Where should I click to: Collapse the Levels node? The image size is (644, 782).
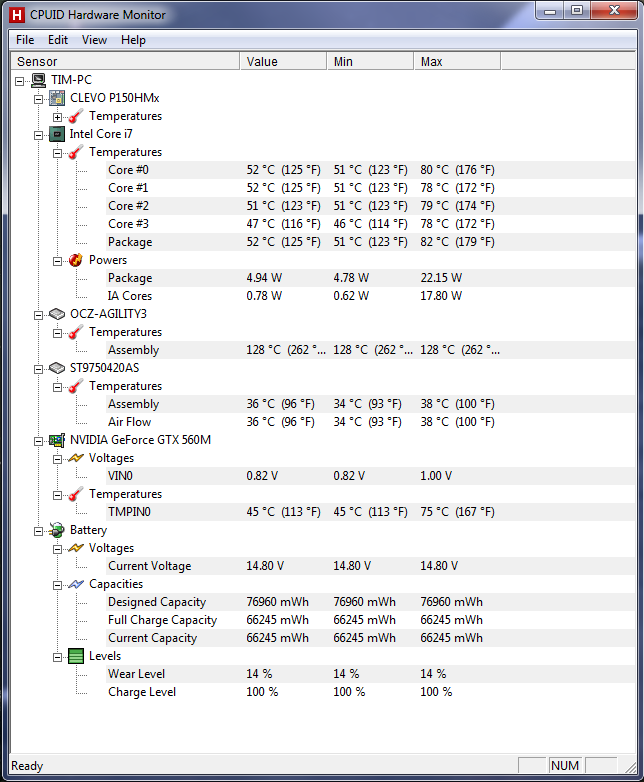[57, 657]
